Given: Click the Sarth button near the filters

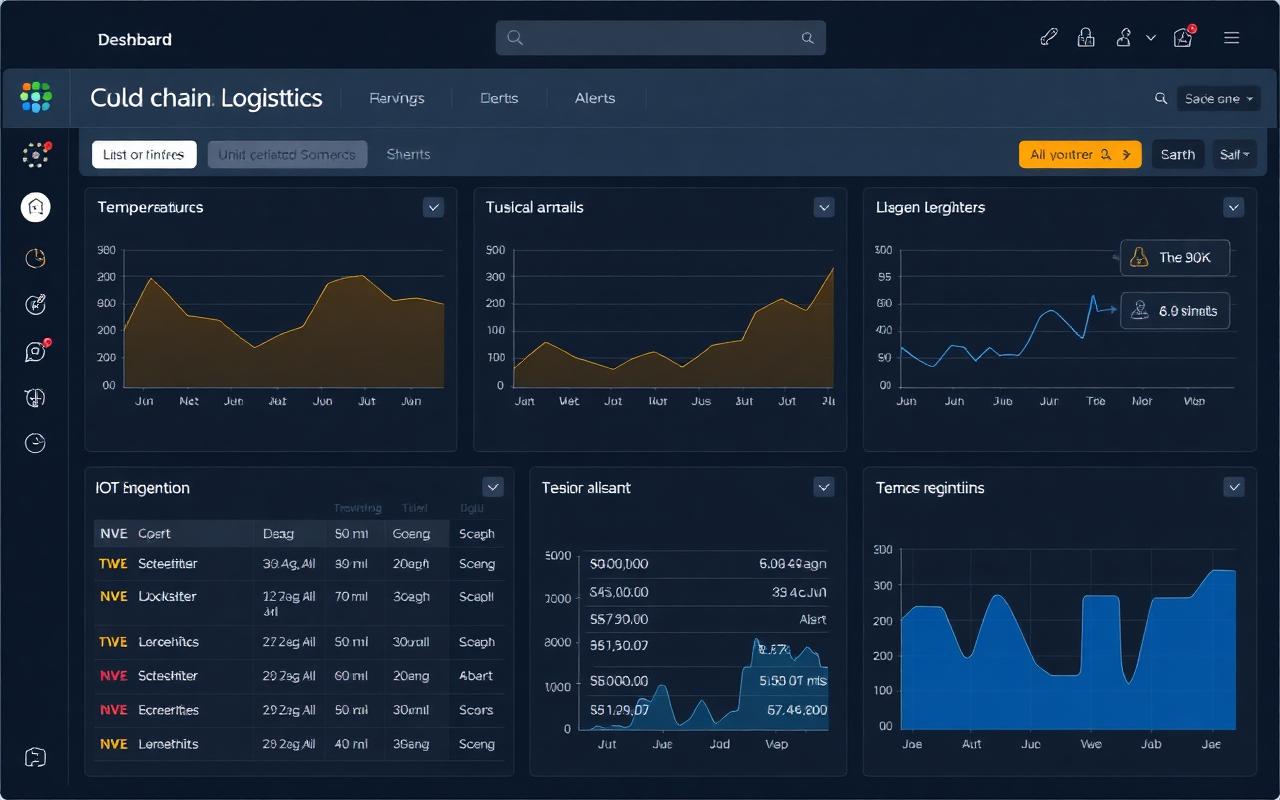Looking at the screenshot, I should coord(1177,154).
